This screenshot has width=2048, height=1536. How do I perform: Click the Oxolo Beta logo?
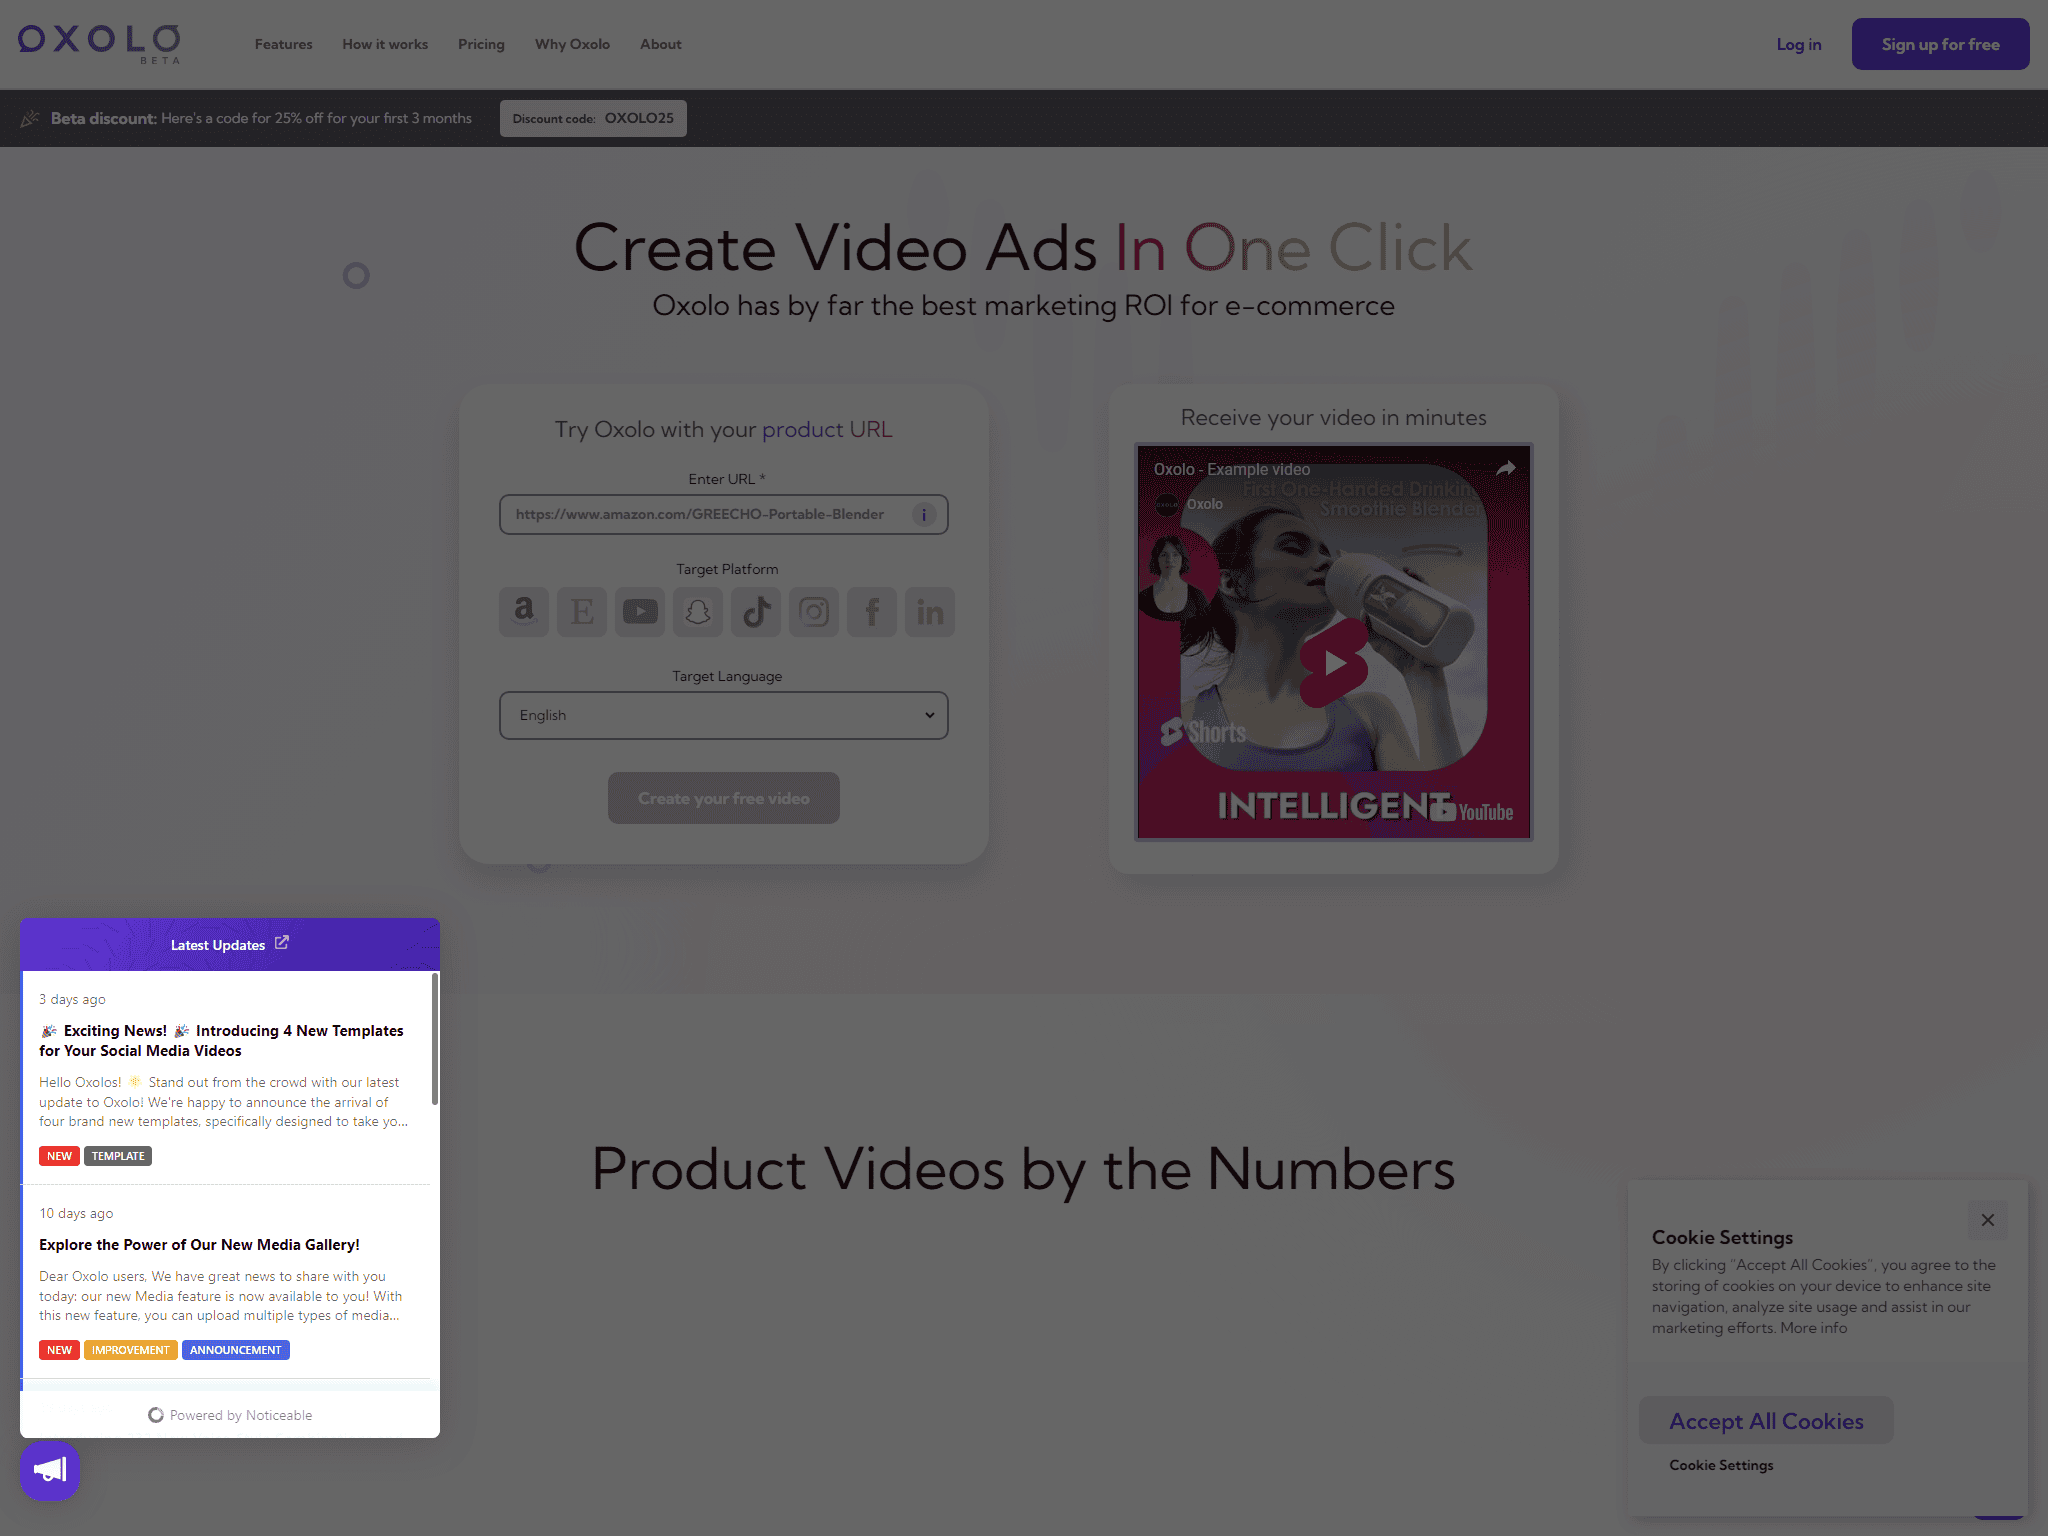pos(99,44)
